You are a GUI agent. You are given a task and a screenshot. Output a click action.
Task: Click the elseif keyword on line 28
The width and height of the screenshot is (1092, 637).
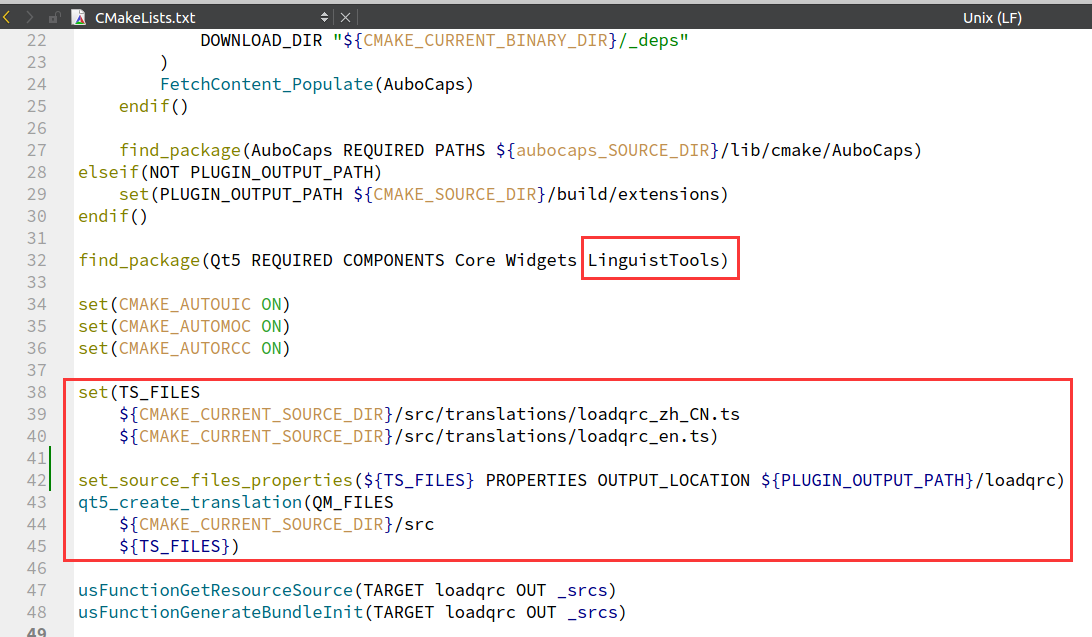(x=109, y=172)
